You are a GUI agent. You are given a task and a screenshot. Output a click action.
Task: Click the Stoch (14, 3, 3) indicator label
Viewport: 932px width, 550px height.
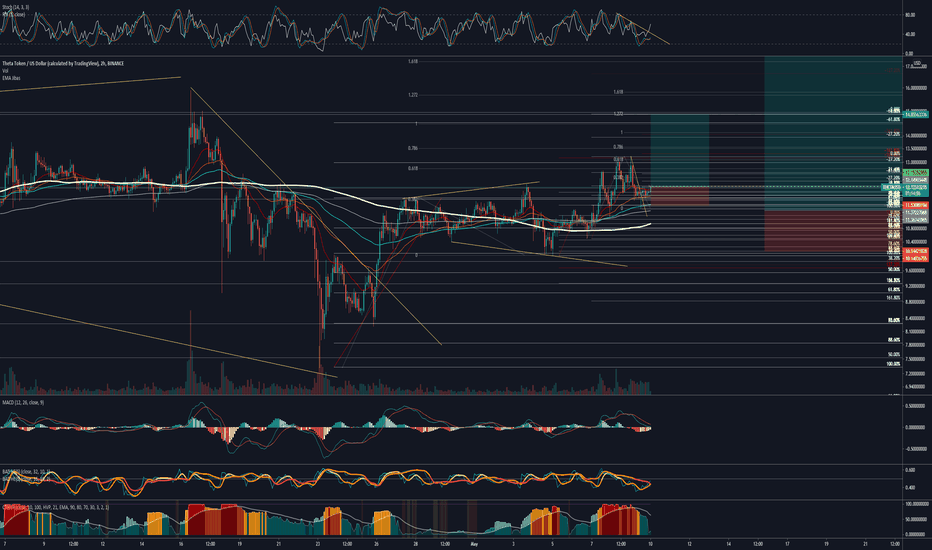coord(15,7)
